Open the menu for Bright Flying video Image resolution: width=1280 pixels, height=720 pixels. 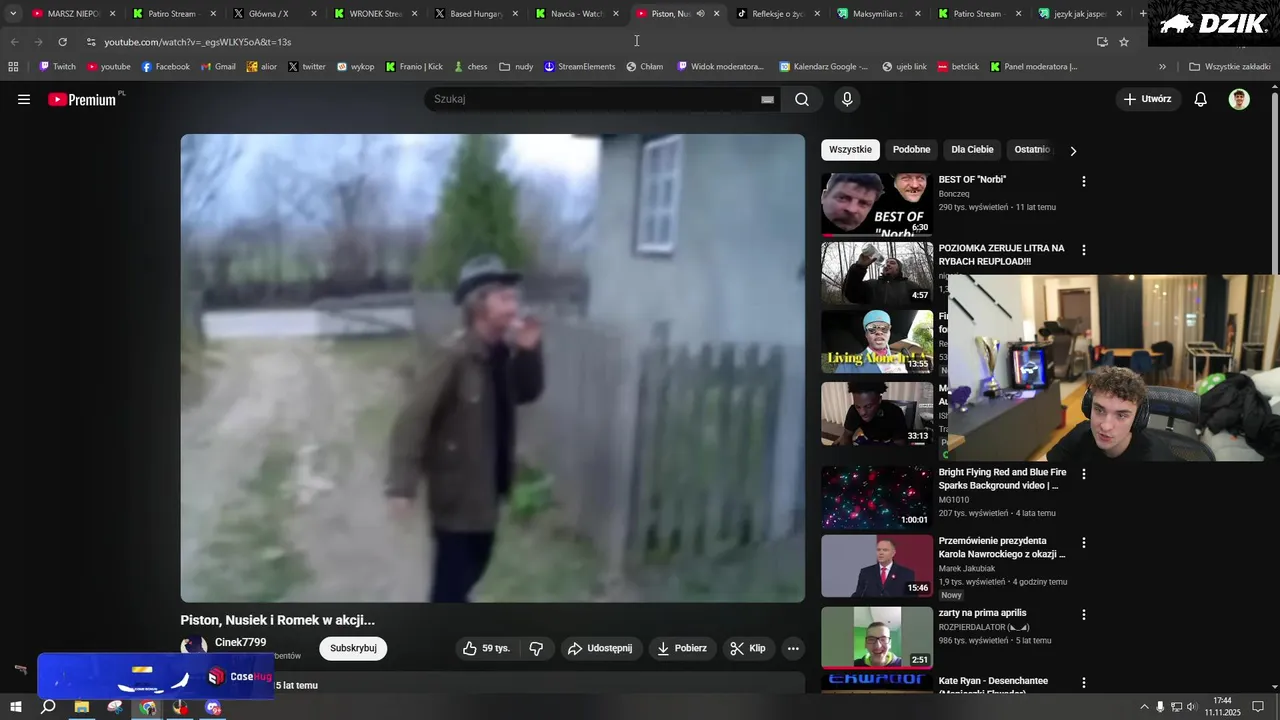pos(1083,474)
